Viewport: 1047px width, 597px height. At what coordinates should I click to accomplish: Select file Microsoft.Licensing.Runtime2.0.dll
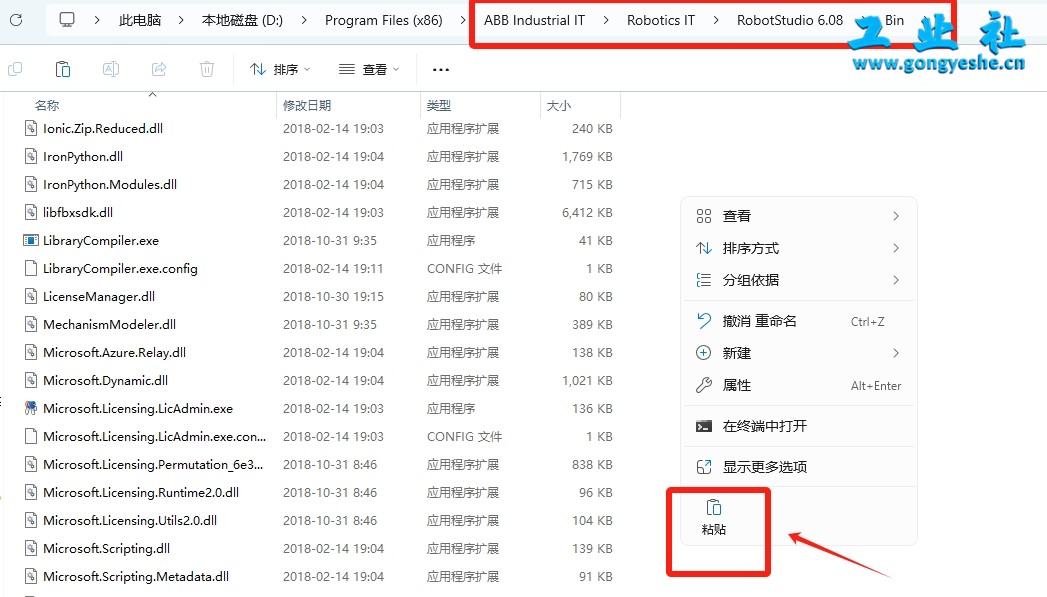click(141, 493)
